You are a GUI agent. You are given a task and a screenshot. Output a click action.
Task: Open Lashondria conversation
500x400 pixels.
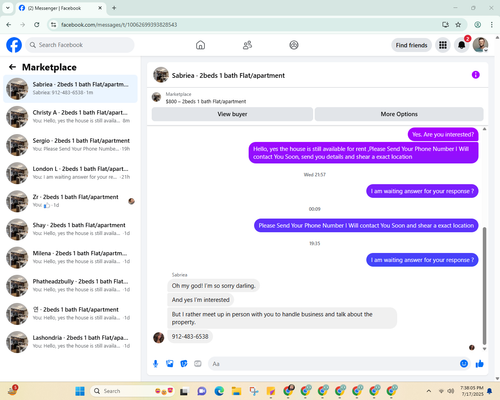click(70, 342)
